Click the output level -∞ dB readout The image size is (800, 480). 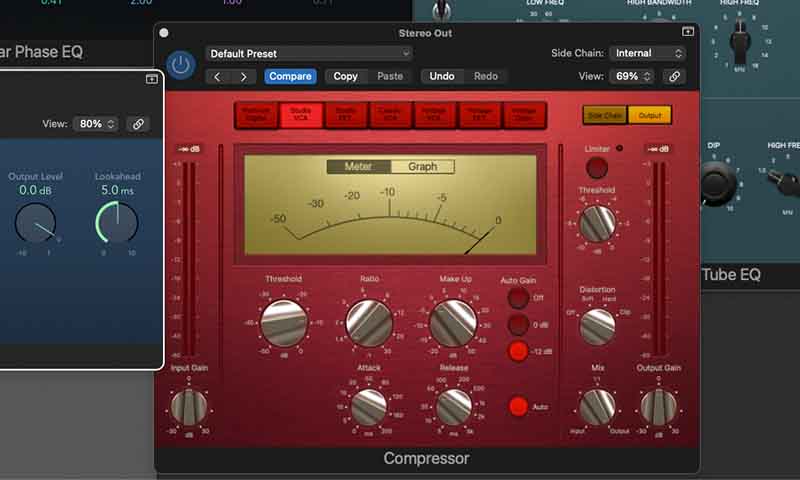(658, 149)
